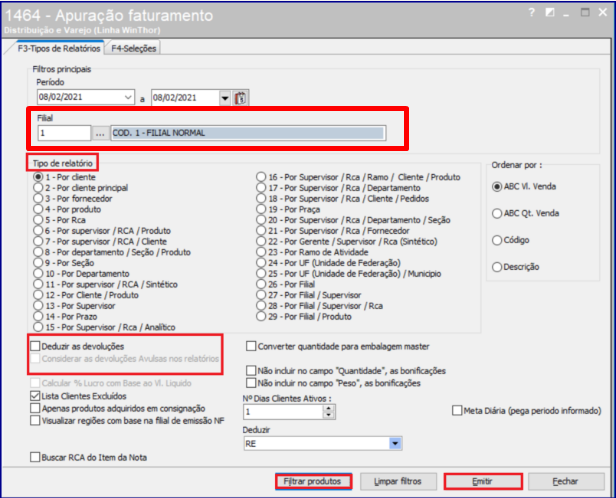
Task: Click the Limpar filtros button
Action: (x=397, y=481)
